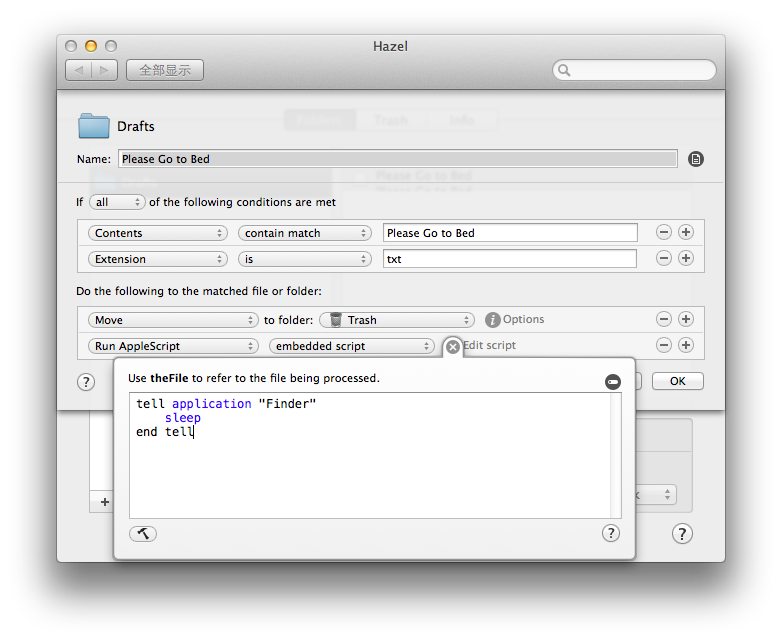Viewport: 782px width, 641px height.
Task: Expand the 'contain match' operator dropdown
Action: coord(305,233)
